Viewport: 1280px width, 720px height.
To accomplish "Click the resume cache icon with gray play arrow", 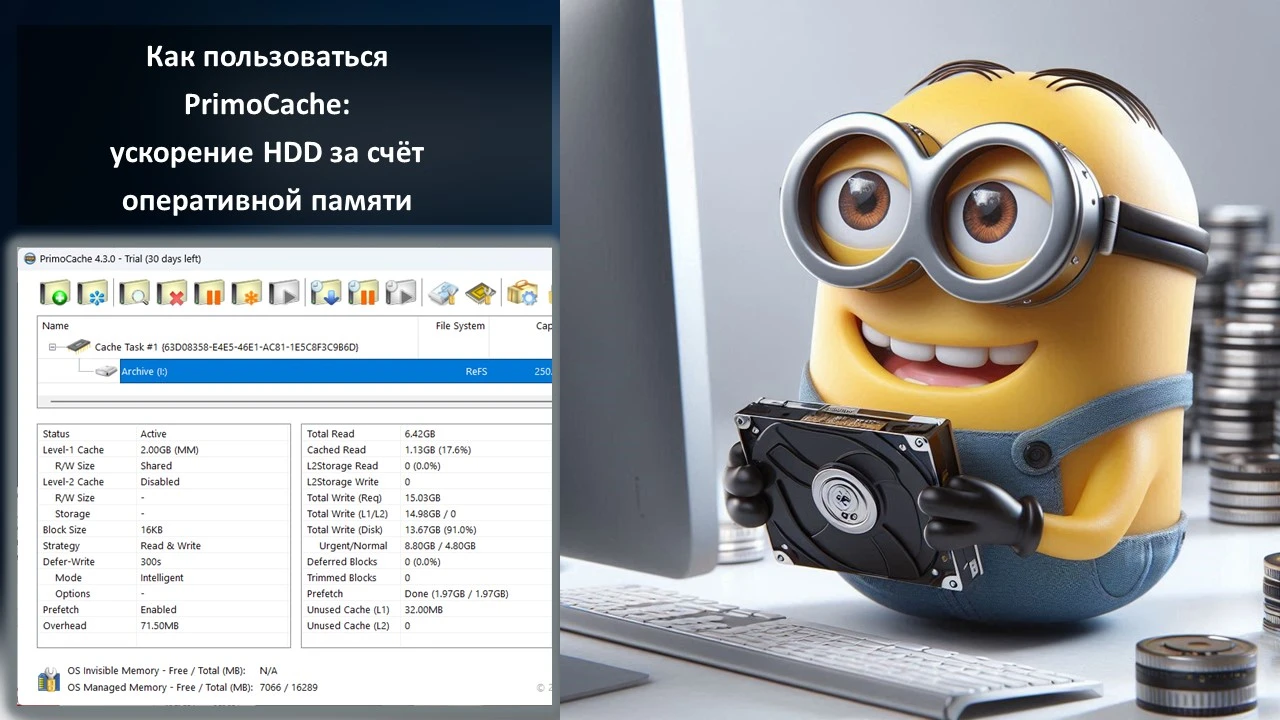I will (x=285, y=292).
